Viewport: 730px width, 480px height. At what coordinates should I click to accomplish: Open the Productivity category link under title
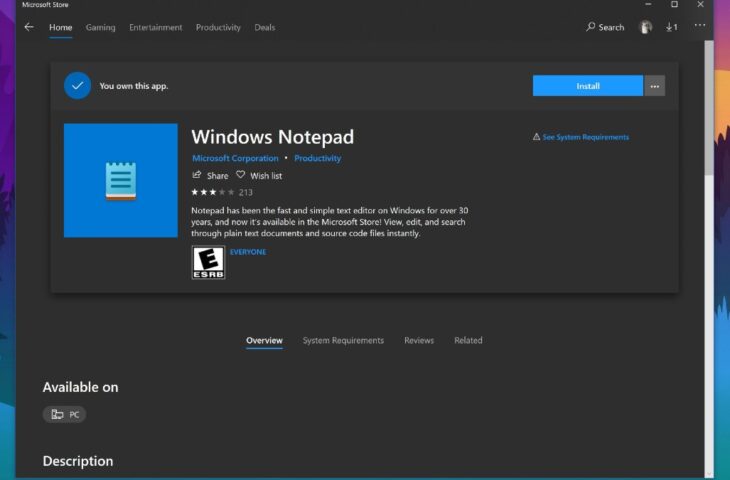(x=318, y=158)
